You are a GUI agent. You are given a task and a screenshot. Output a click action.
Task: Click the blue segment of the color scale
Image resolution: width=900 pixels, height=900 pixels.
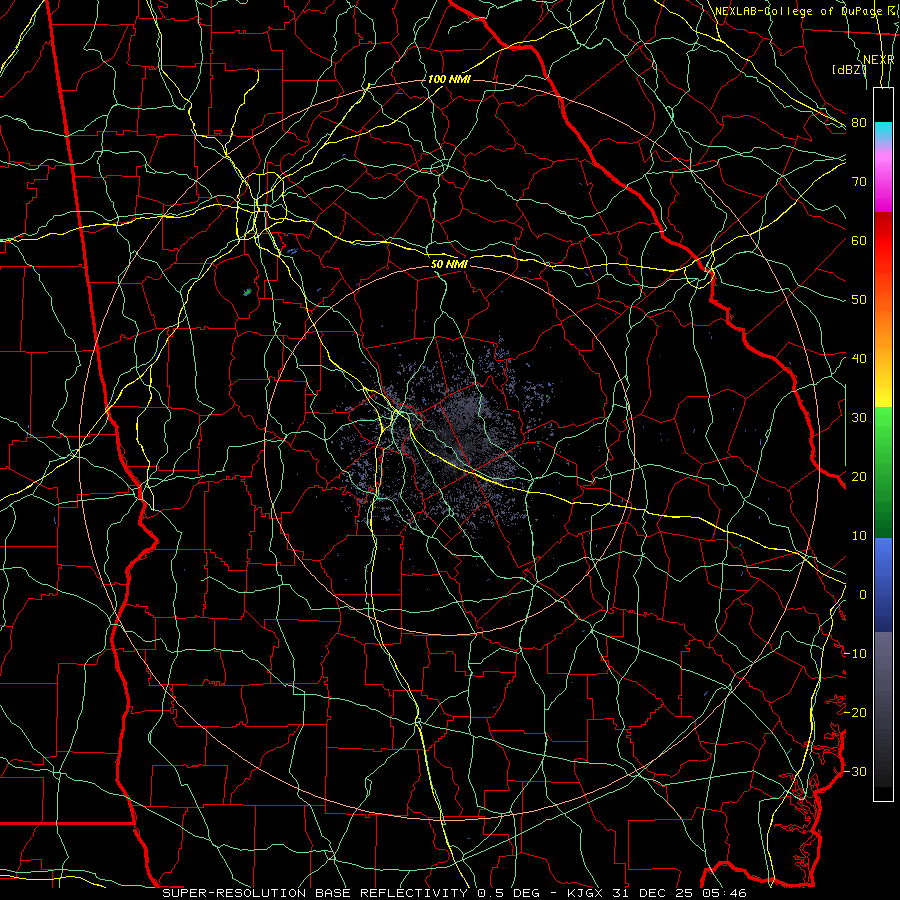tap(883, 584)
